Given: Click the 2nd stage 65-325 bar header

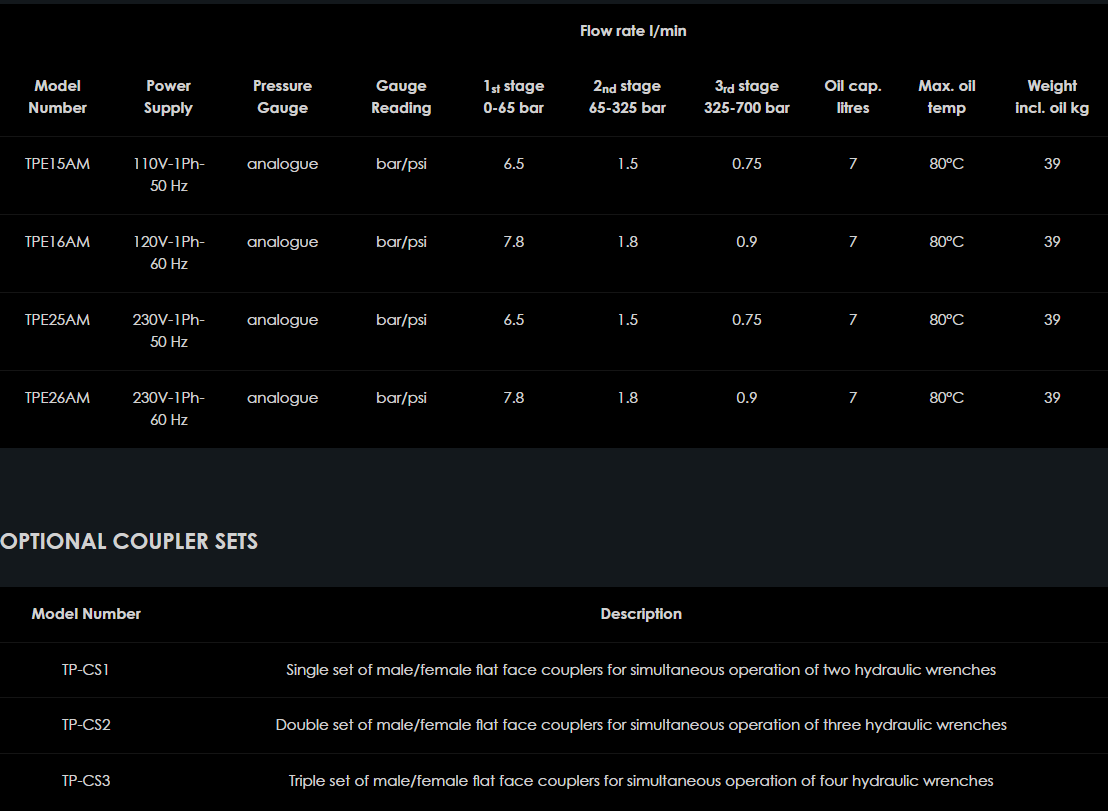Looking at the screenshot, I should pos(627,97).
